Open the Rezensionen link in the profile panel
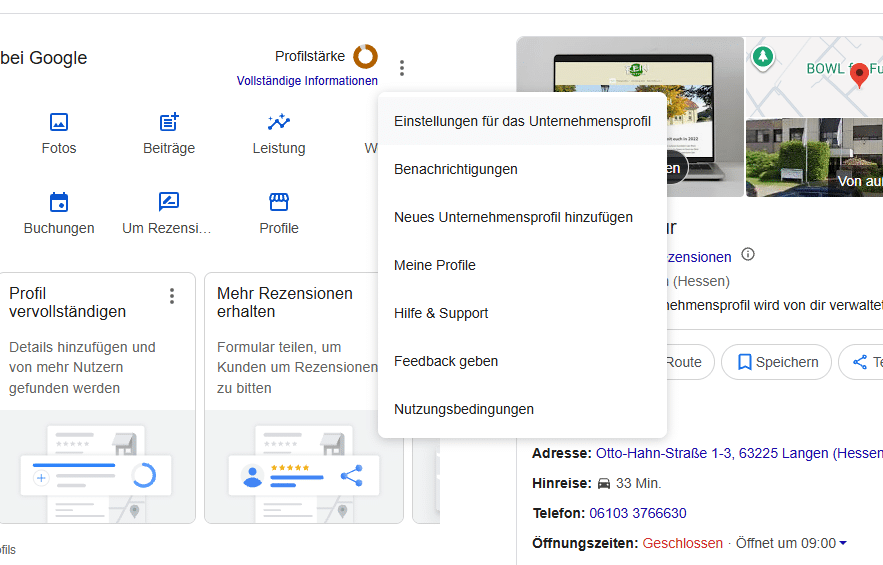Screen dimensions: 883x565 (699, 257)
